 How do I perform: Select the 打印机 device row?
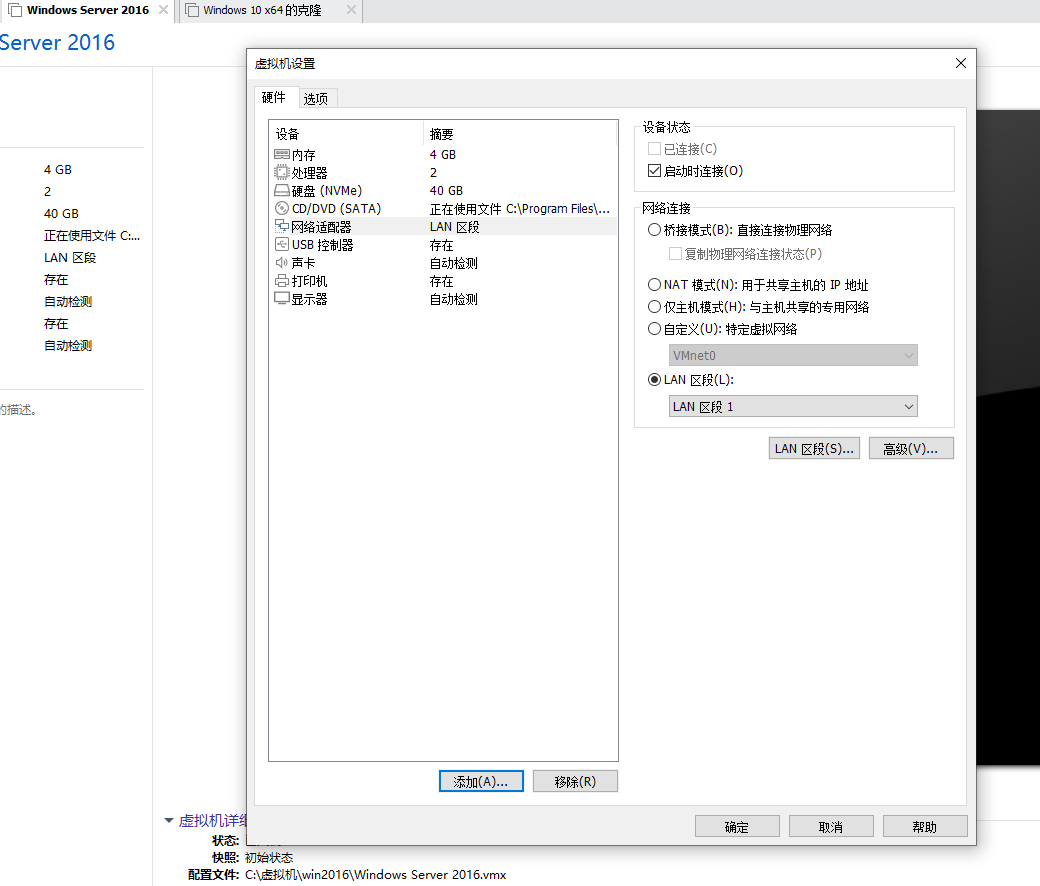tap(443, 281)
